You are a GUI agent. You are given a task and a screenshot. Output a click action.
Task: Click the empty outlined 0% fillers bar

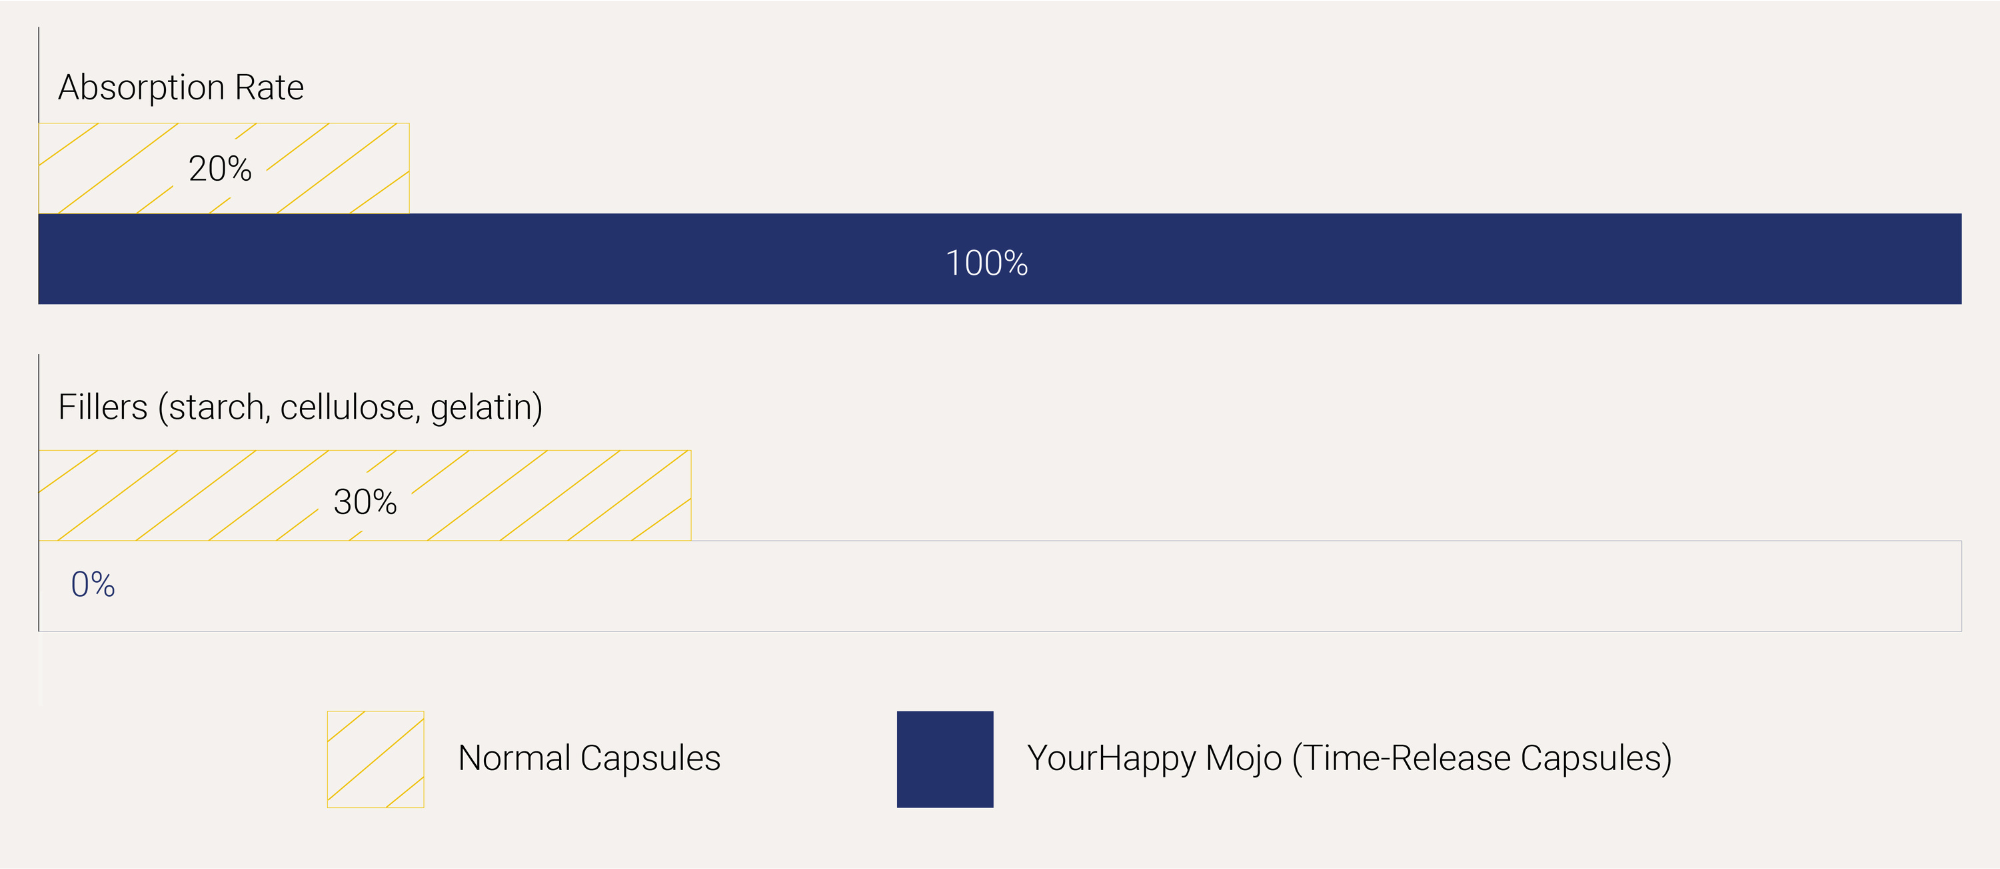coord(1000,586)
